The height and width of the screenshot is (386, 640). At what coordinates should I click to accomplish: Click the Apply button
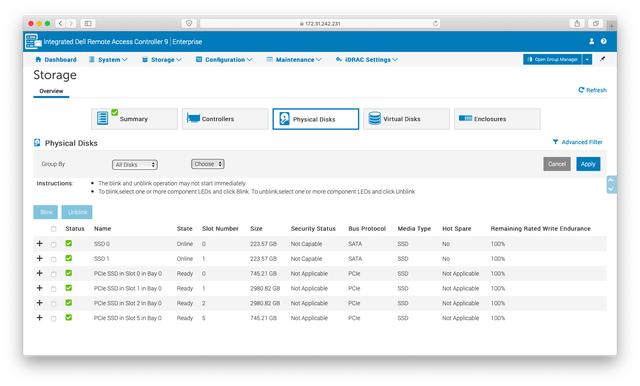(588, 164)
